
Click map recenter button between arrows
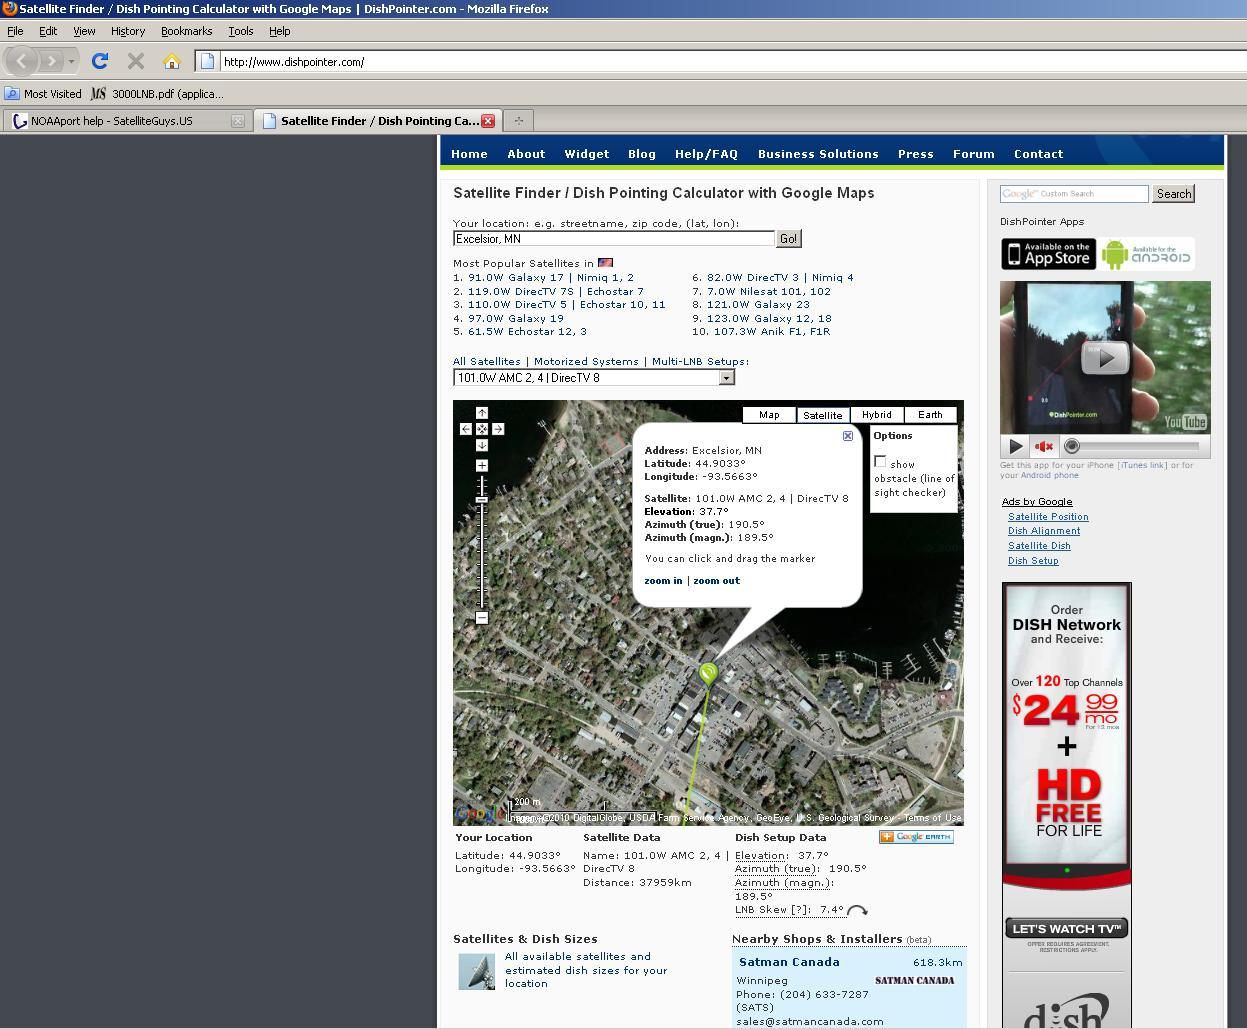[x=482, y=429]
